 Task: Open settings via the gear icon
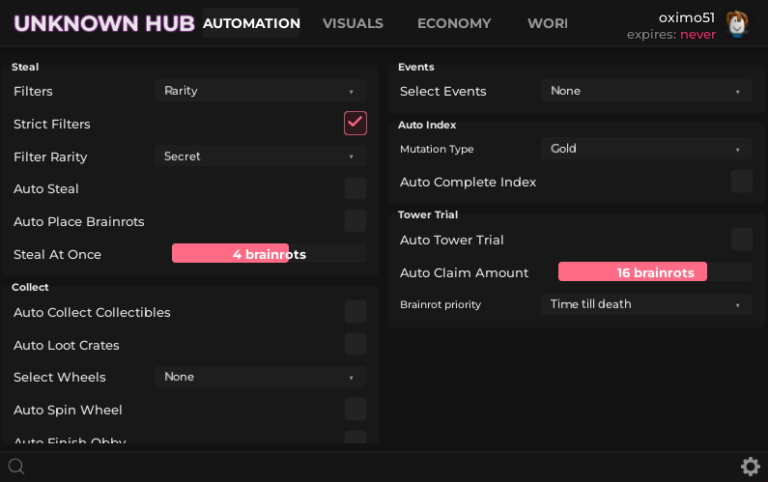point(750,466)
